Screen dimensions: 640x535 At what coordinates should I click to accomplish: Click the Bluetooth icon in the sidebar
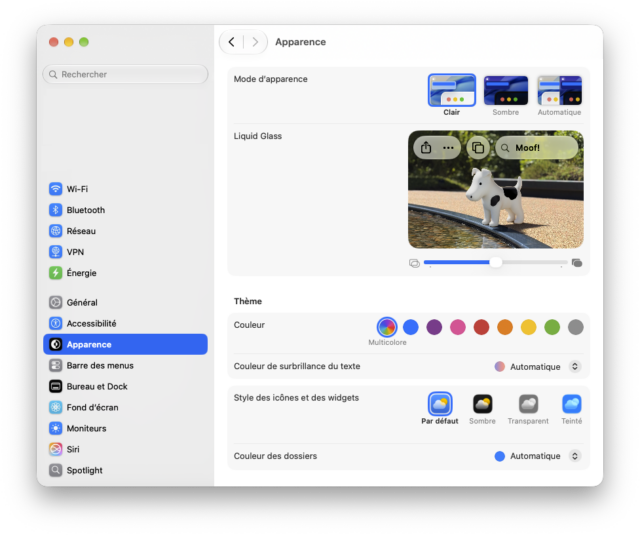pos(56,210)
